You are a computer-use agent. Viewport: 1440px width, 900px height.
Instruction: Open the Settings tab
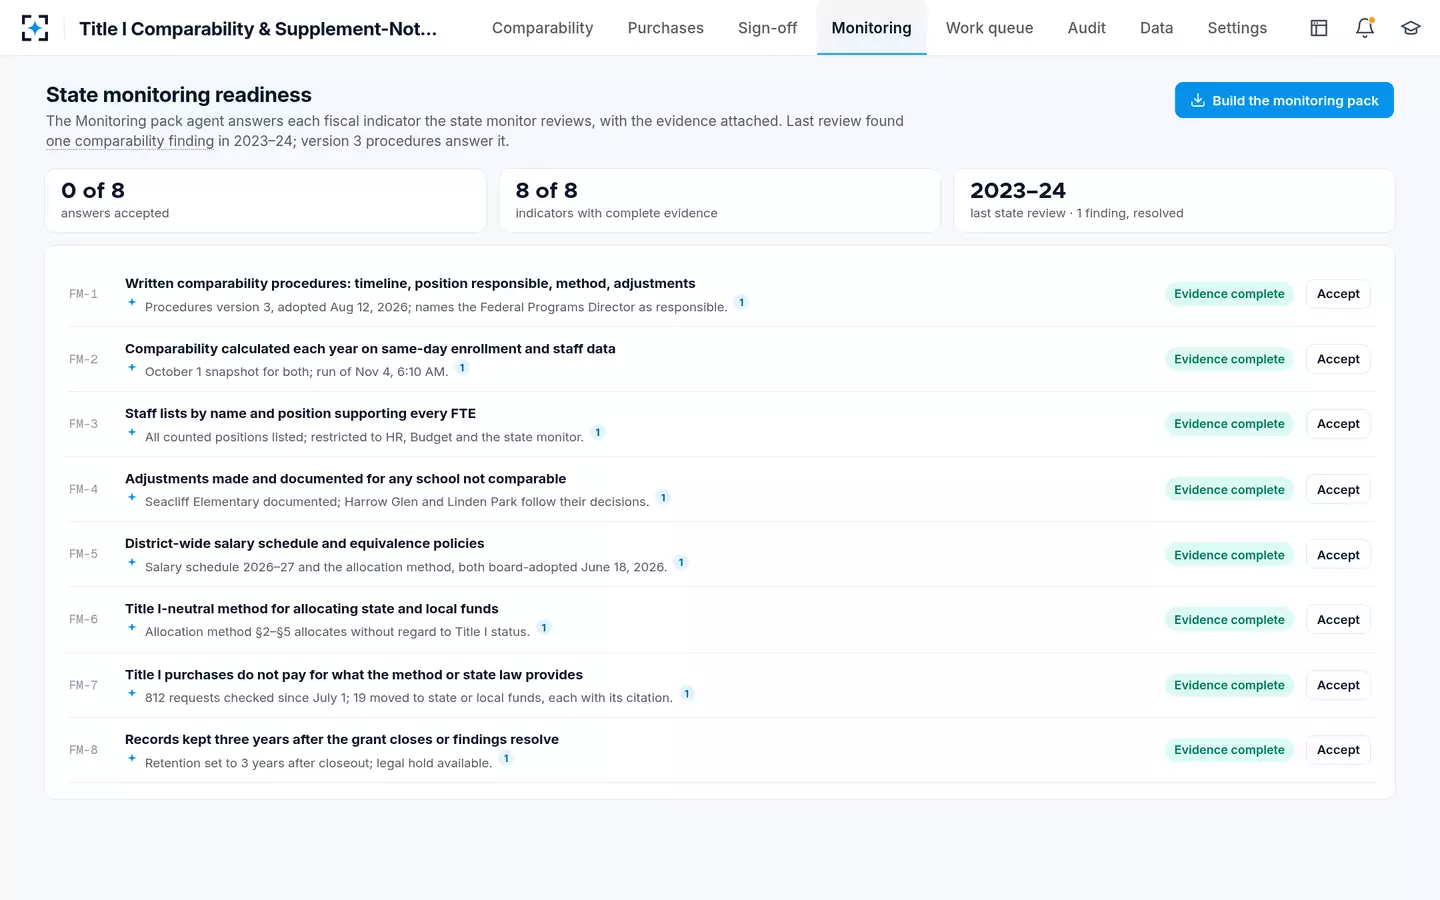click(x=1237, y=28)
